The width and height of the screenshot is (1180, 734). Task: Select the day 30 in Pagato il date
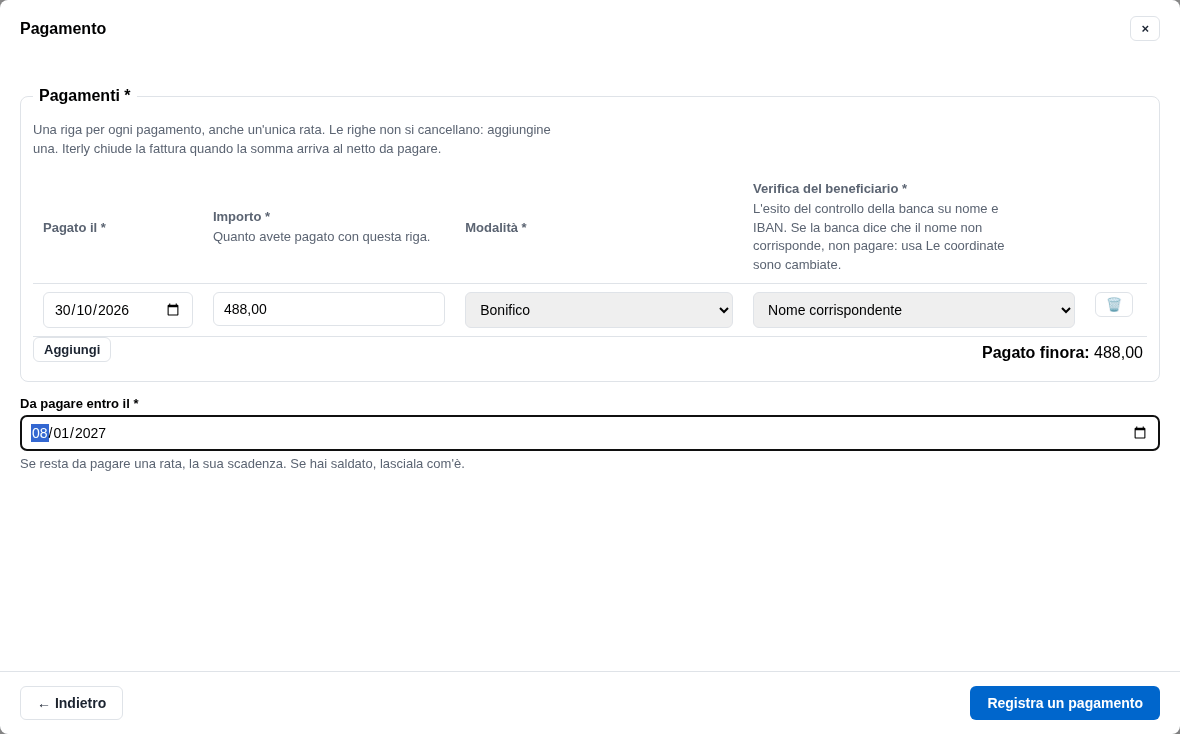click(x=63, y=310)
